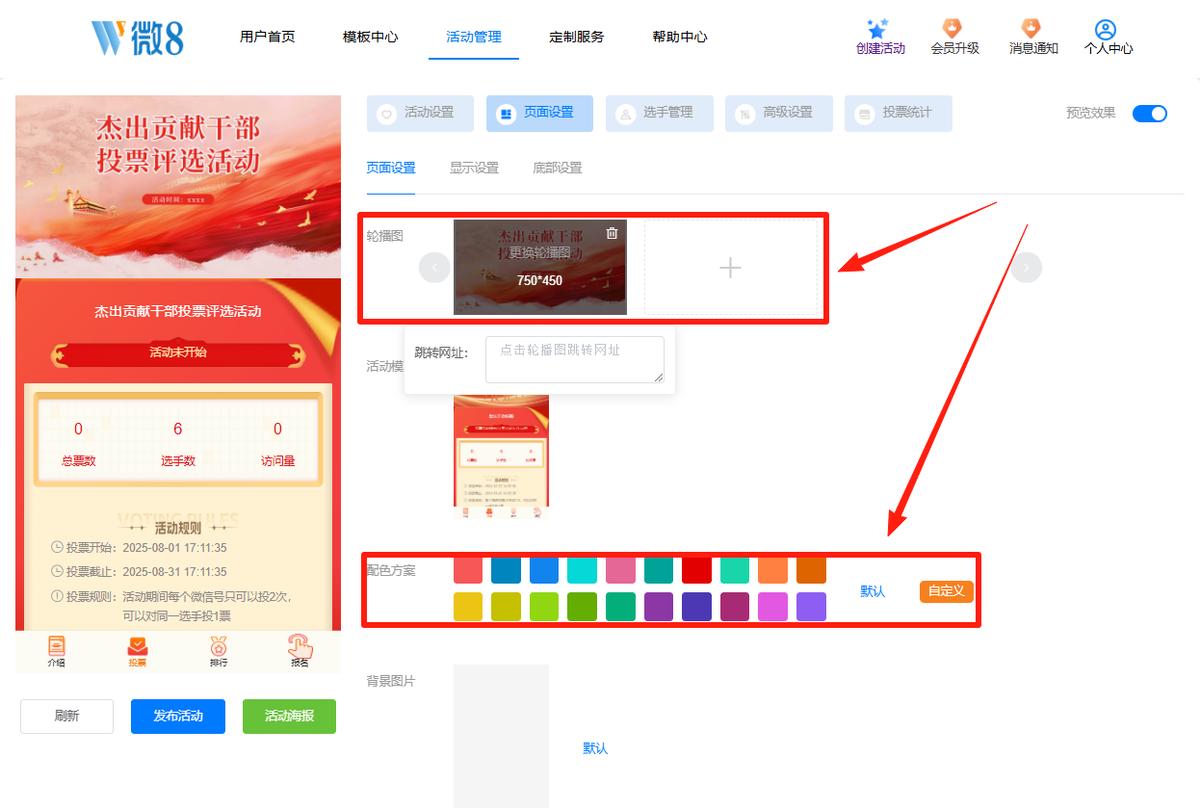Click the 更换轮播图 carousel thumbnail
Screen dimensions: 1200x808
[x=540, y=267]
